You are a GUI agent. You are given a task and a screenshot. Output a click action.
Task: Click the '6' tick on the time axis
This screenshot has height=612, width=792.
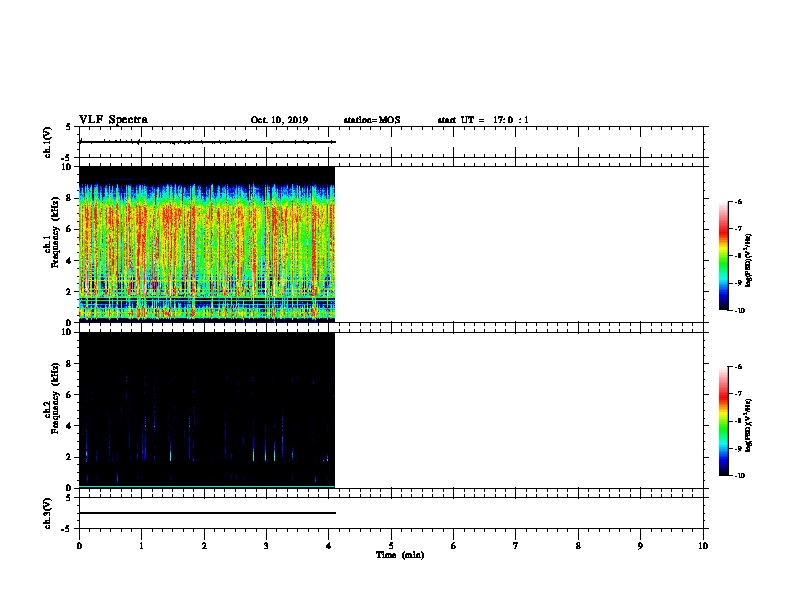pyautogui.click(x=454, y=545)
